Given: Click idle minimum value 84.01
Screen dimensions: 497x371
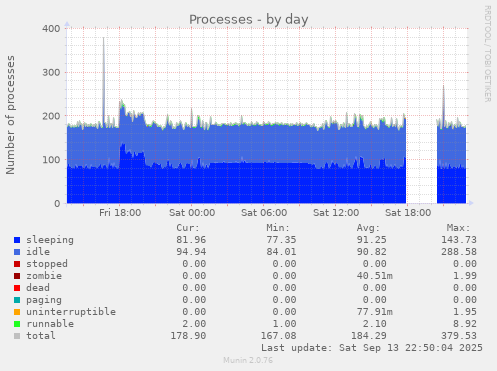Looking at the screenshot, I should [281, 252].
